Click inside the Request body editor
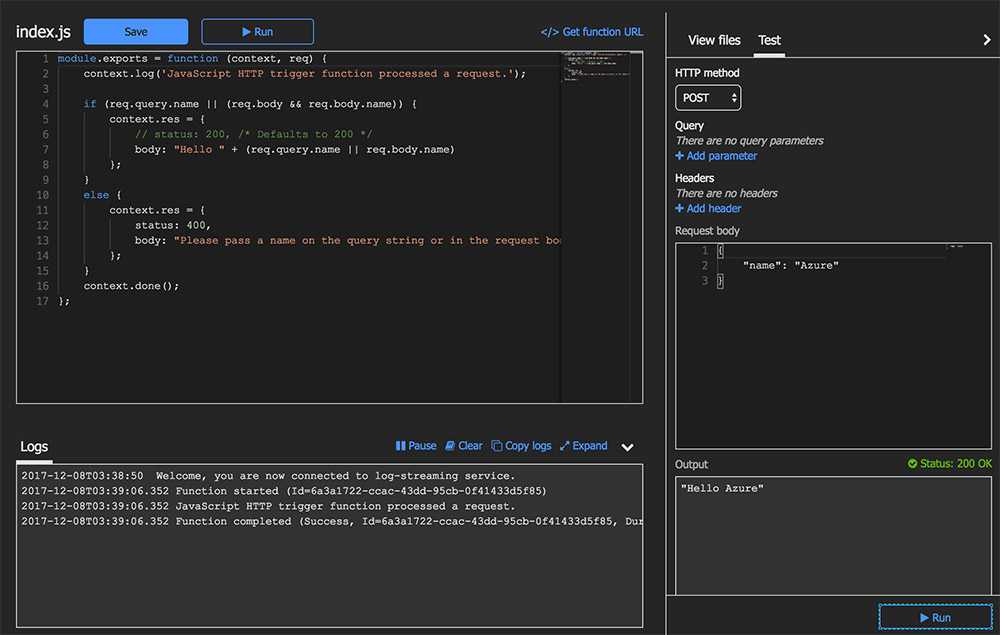Viewport: 1000px width, 635px height. point(833,346)
